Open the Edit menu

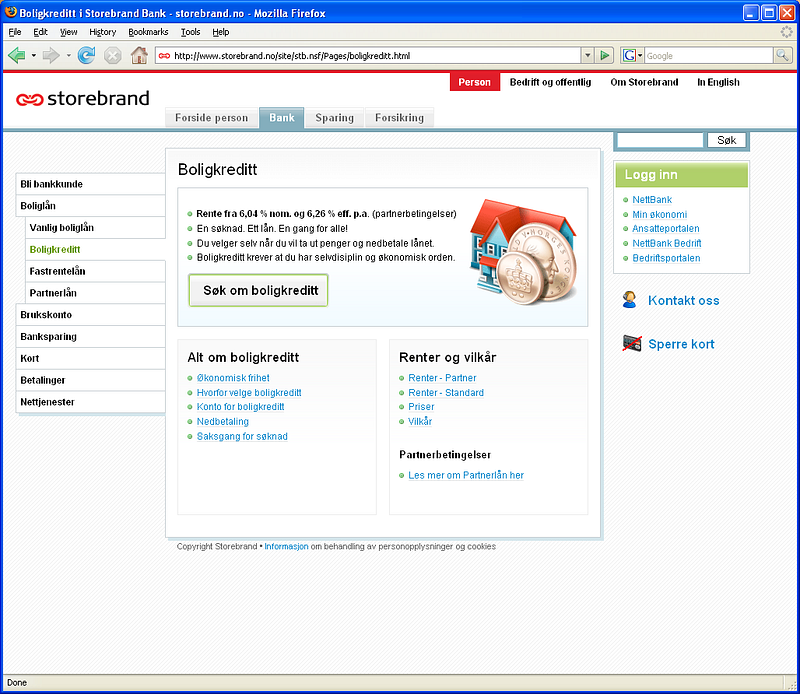(40, 32)
